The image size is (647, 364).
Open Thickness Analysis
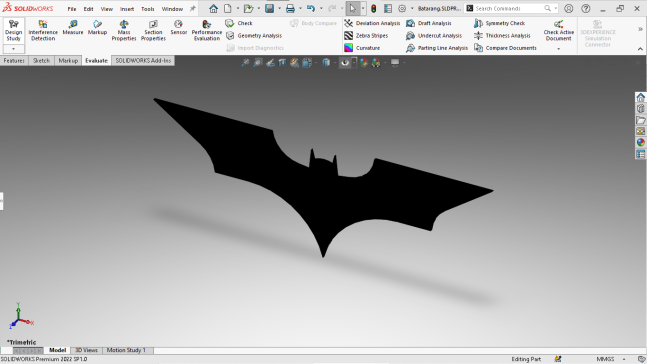502,35
